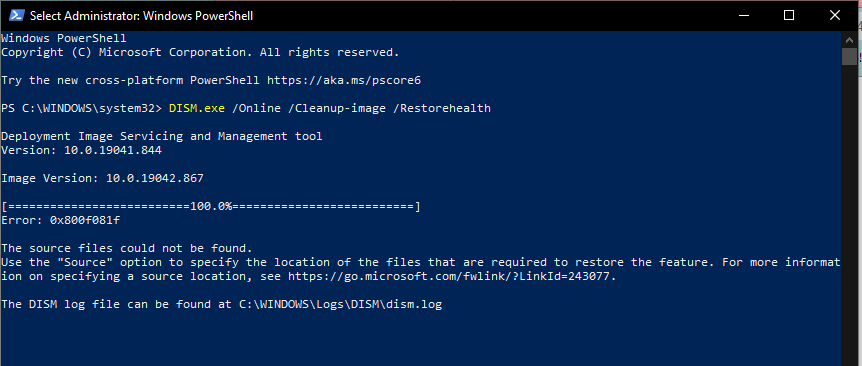
Task: Click the /Online parameter
Action: 256,108
